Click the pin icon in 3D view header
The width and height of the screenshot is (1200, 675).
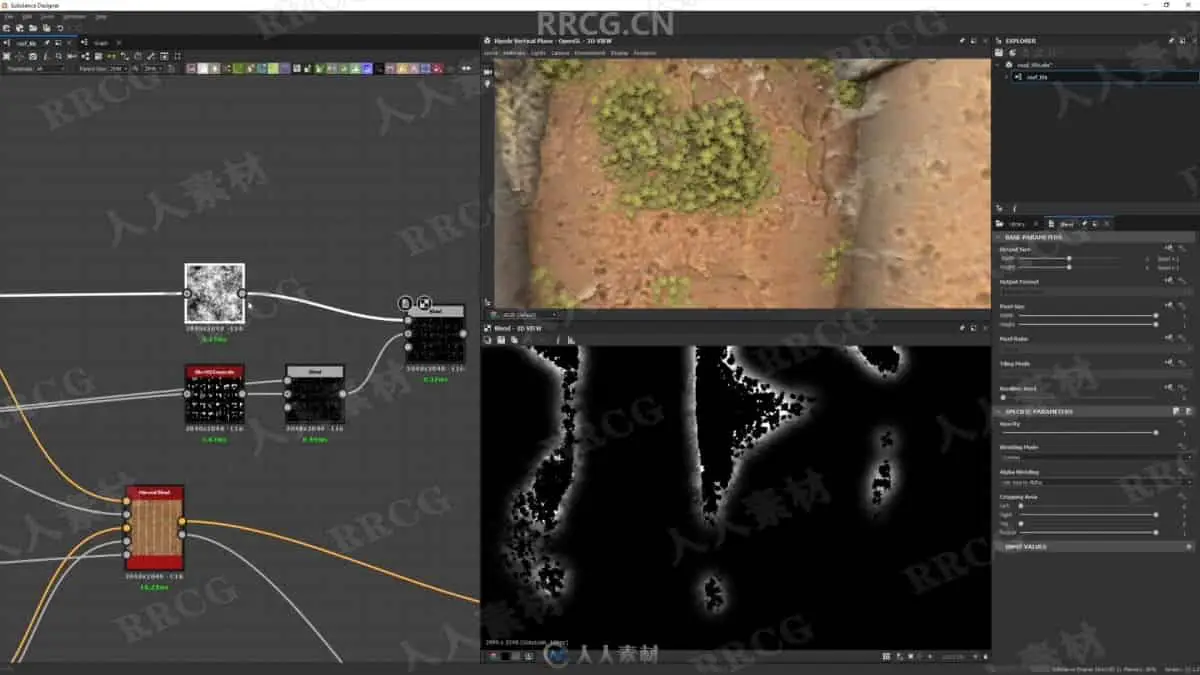pyautogui.click(x=962, y=41)
